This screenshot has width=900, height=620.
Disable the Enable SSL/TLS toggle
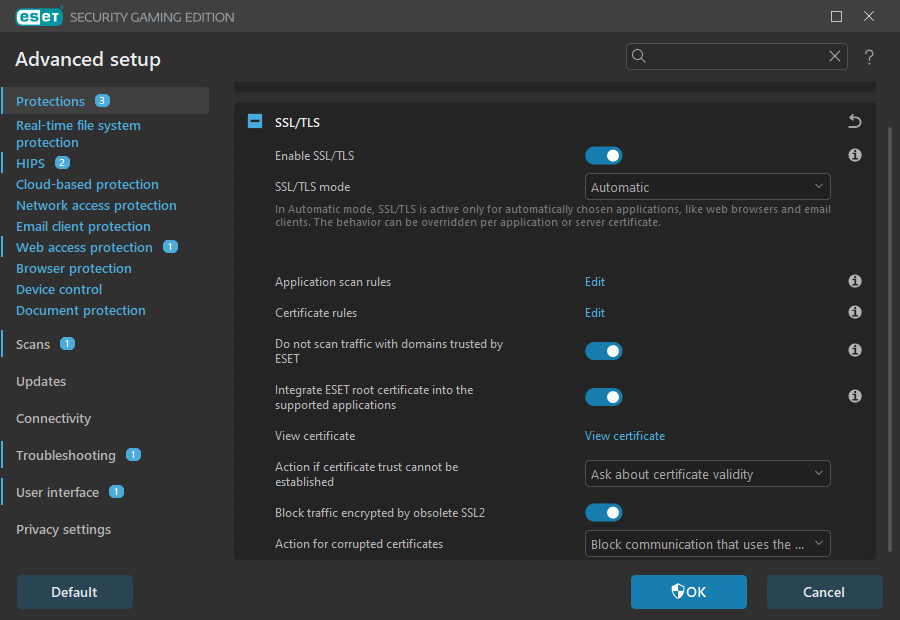click(x=603, y=156)
